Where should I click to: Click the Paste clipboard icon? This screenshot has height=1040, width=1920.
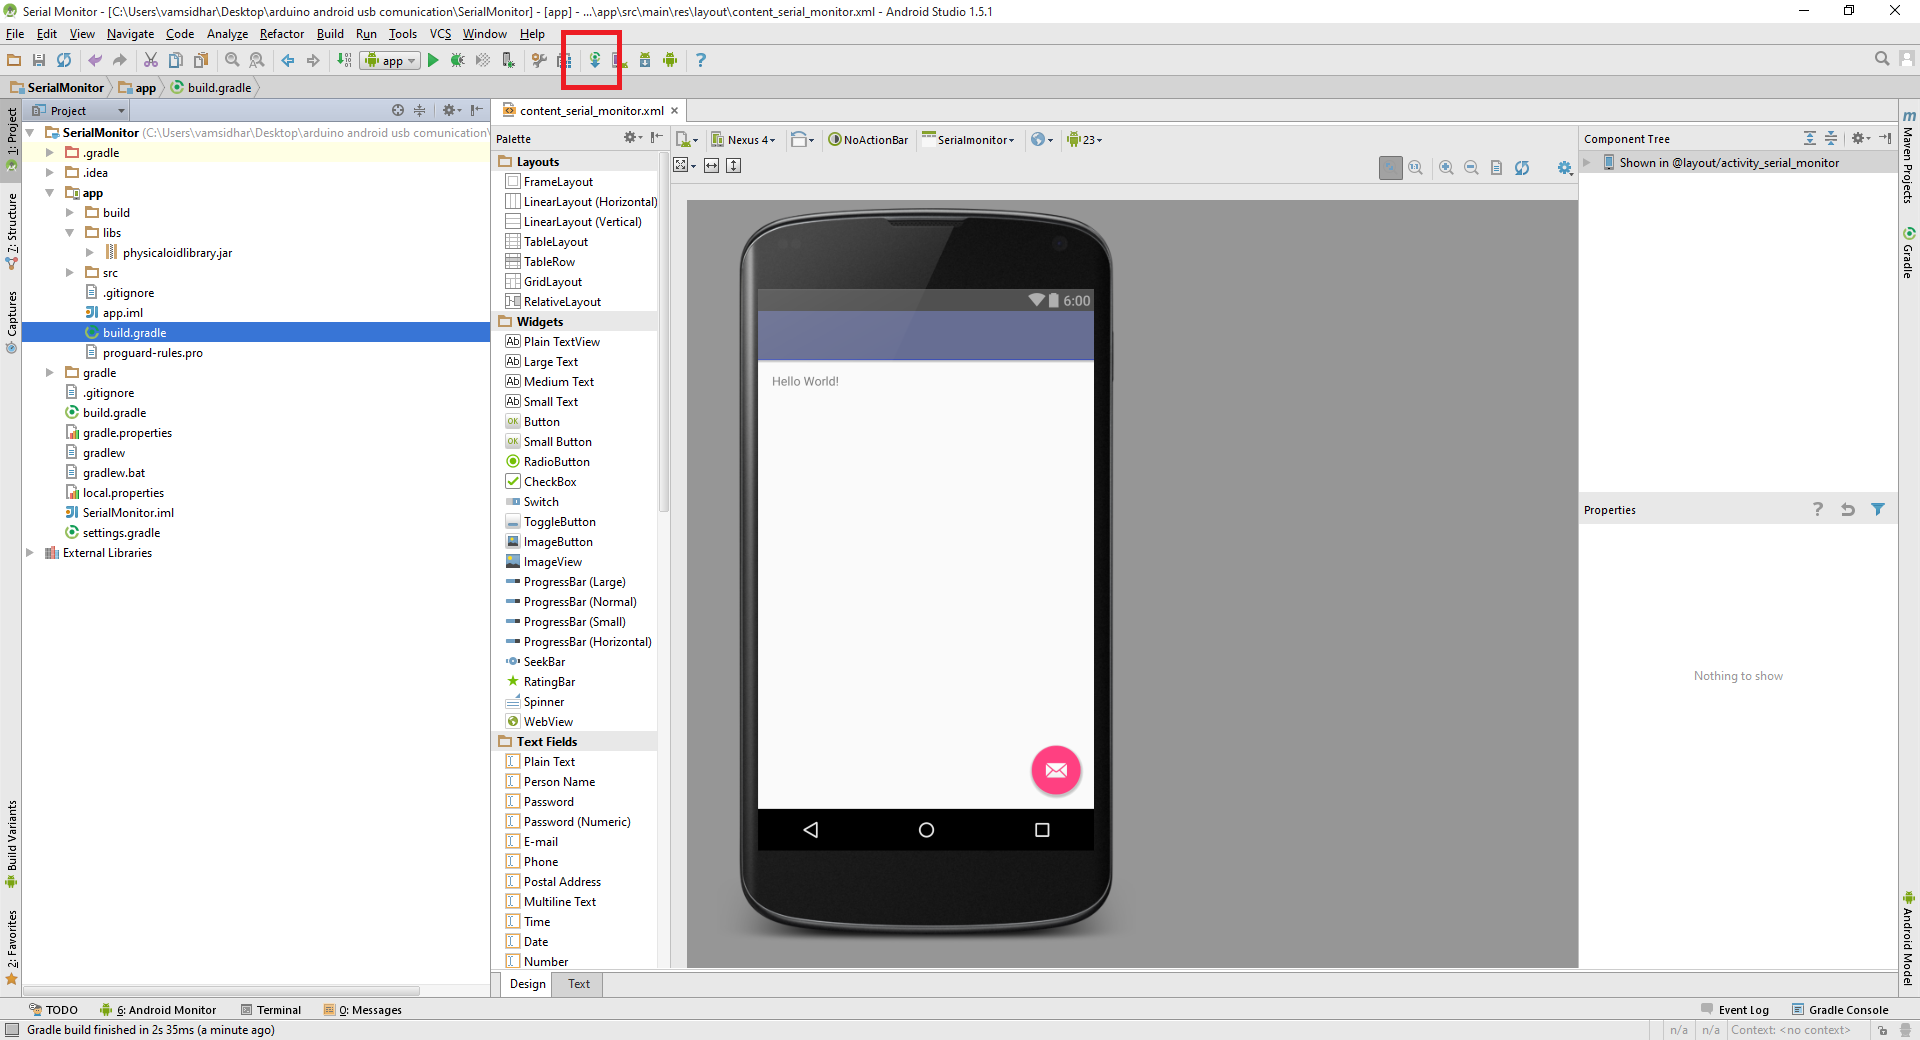pyautogui.click(x=201, y=60)
